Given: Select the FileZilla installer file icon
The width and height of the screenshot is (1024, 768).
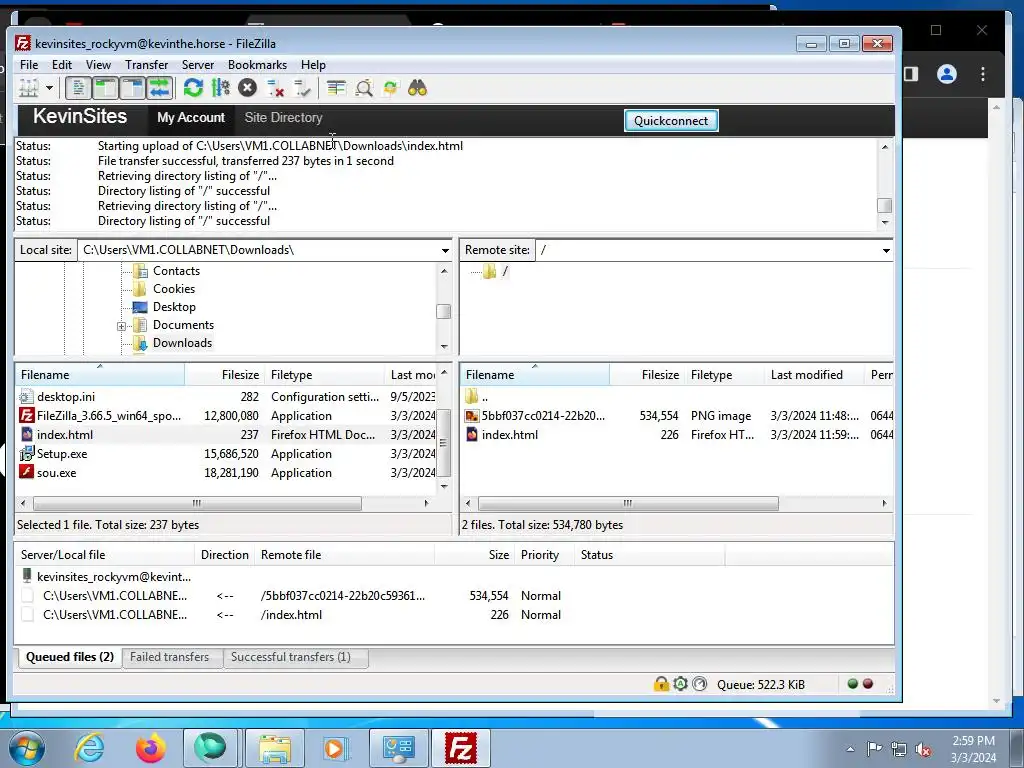Looking at the screenshot, I should click(26, 415).
